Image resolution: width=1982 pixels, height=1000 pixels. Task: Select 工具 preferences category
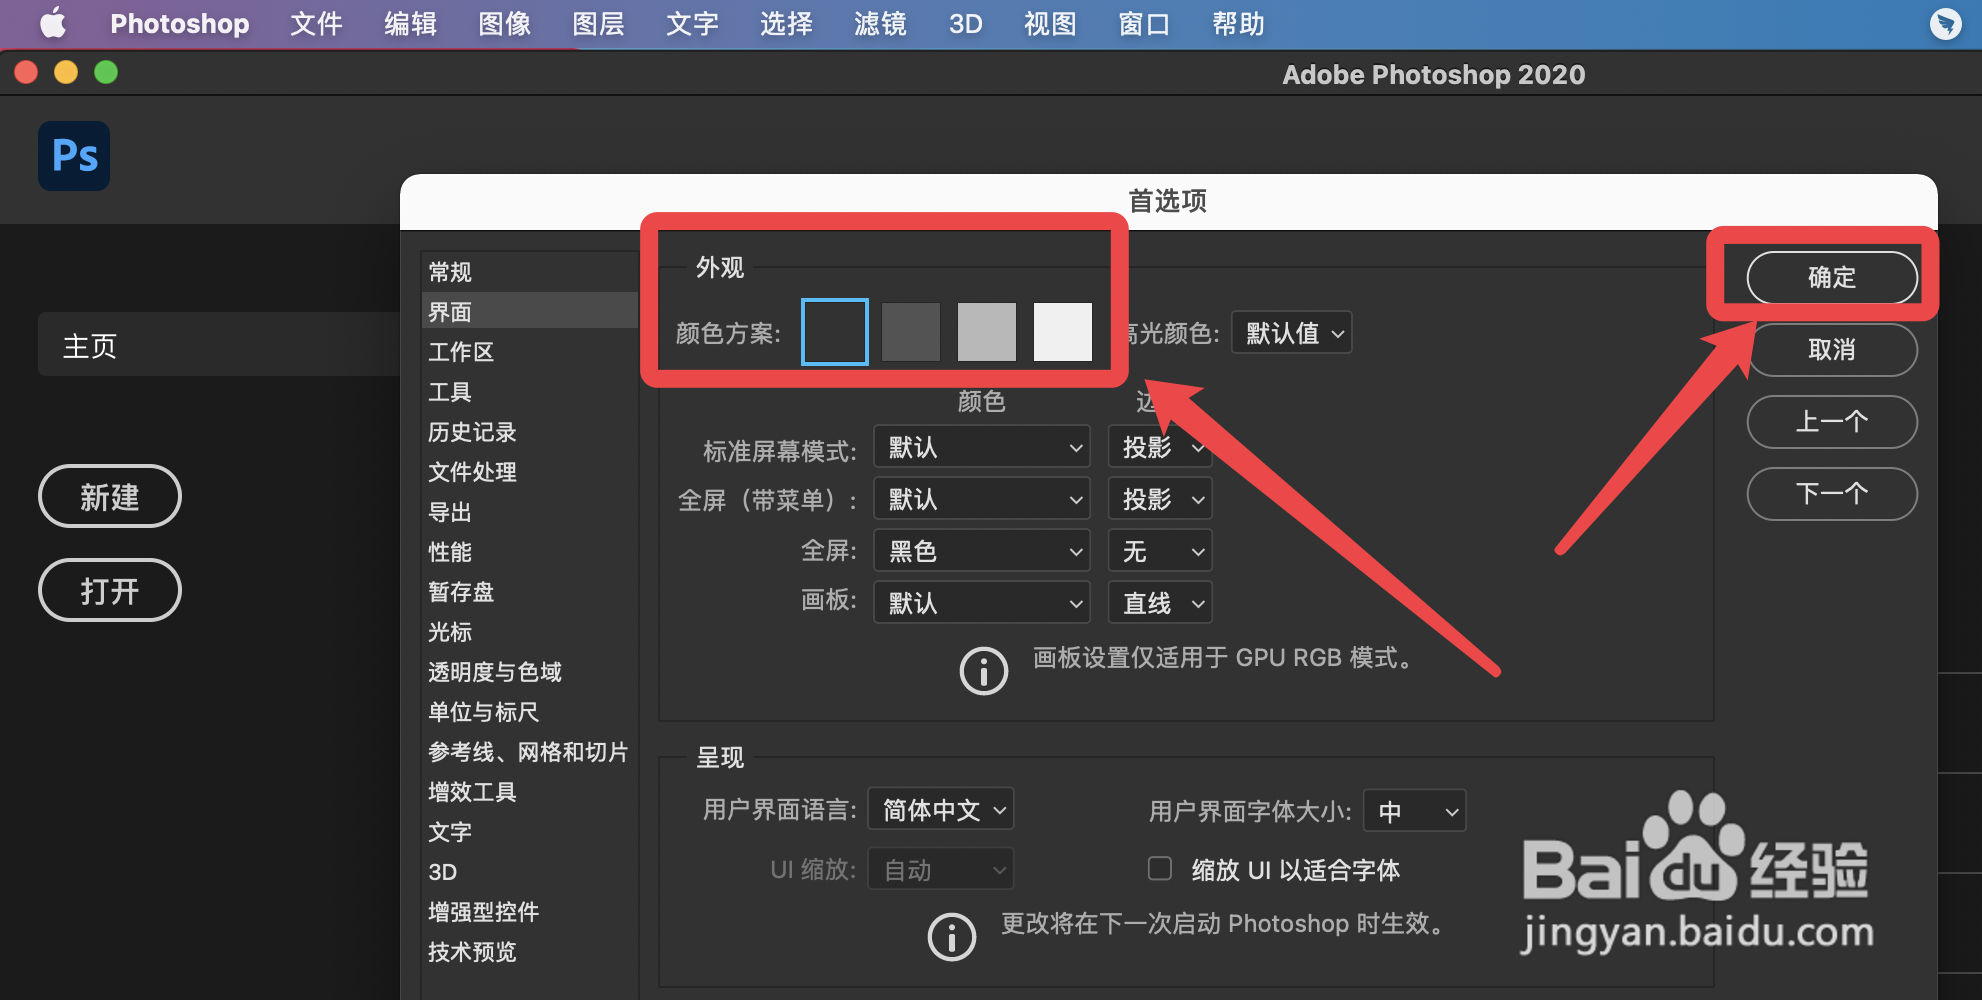[x=530, y=391]
